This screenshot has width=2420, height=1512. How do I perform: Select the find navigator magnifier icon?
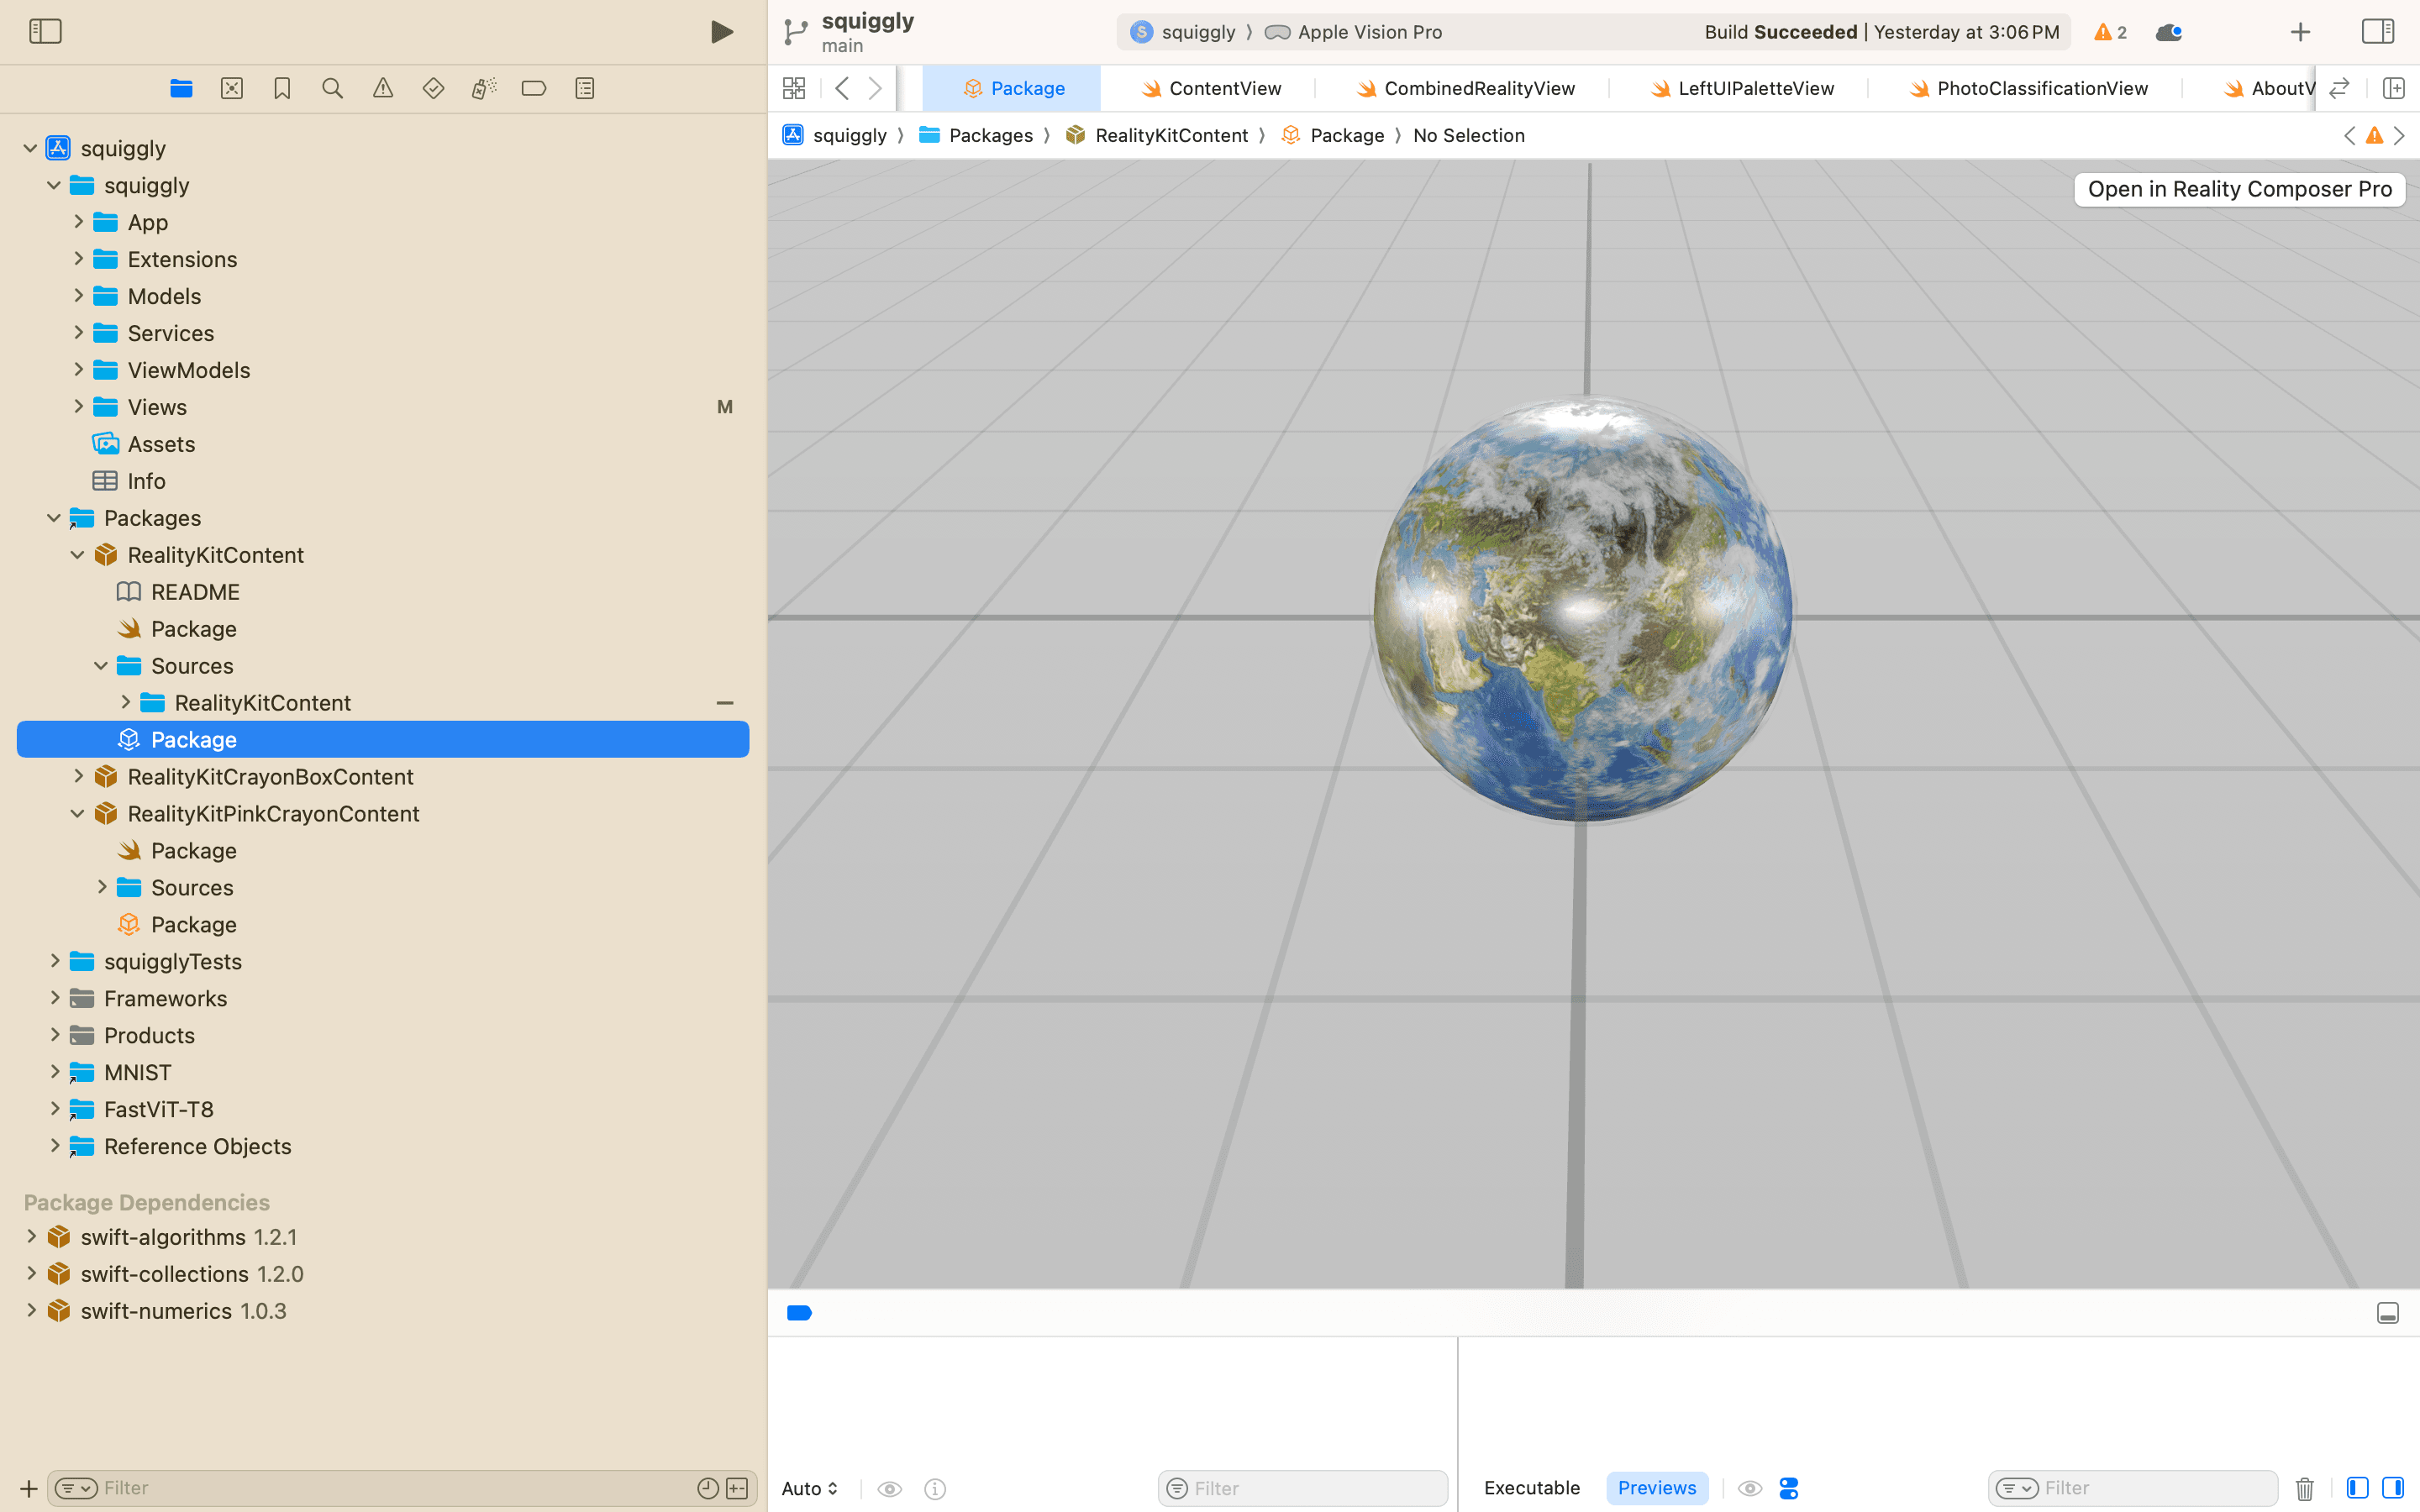point(332,88)
